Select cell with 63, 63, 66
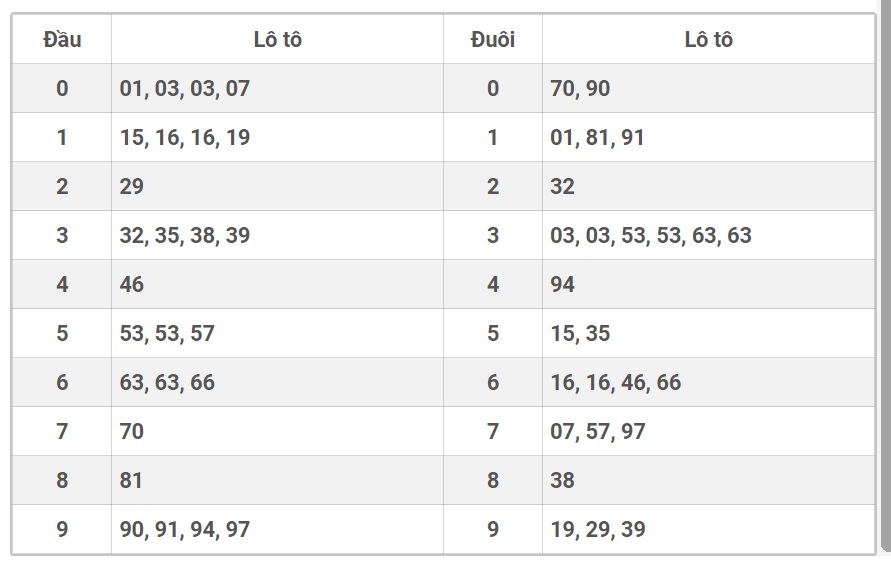Viewport: 891px width, 563px height. click(277, 382)
